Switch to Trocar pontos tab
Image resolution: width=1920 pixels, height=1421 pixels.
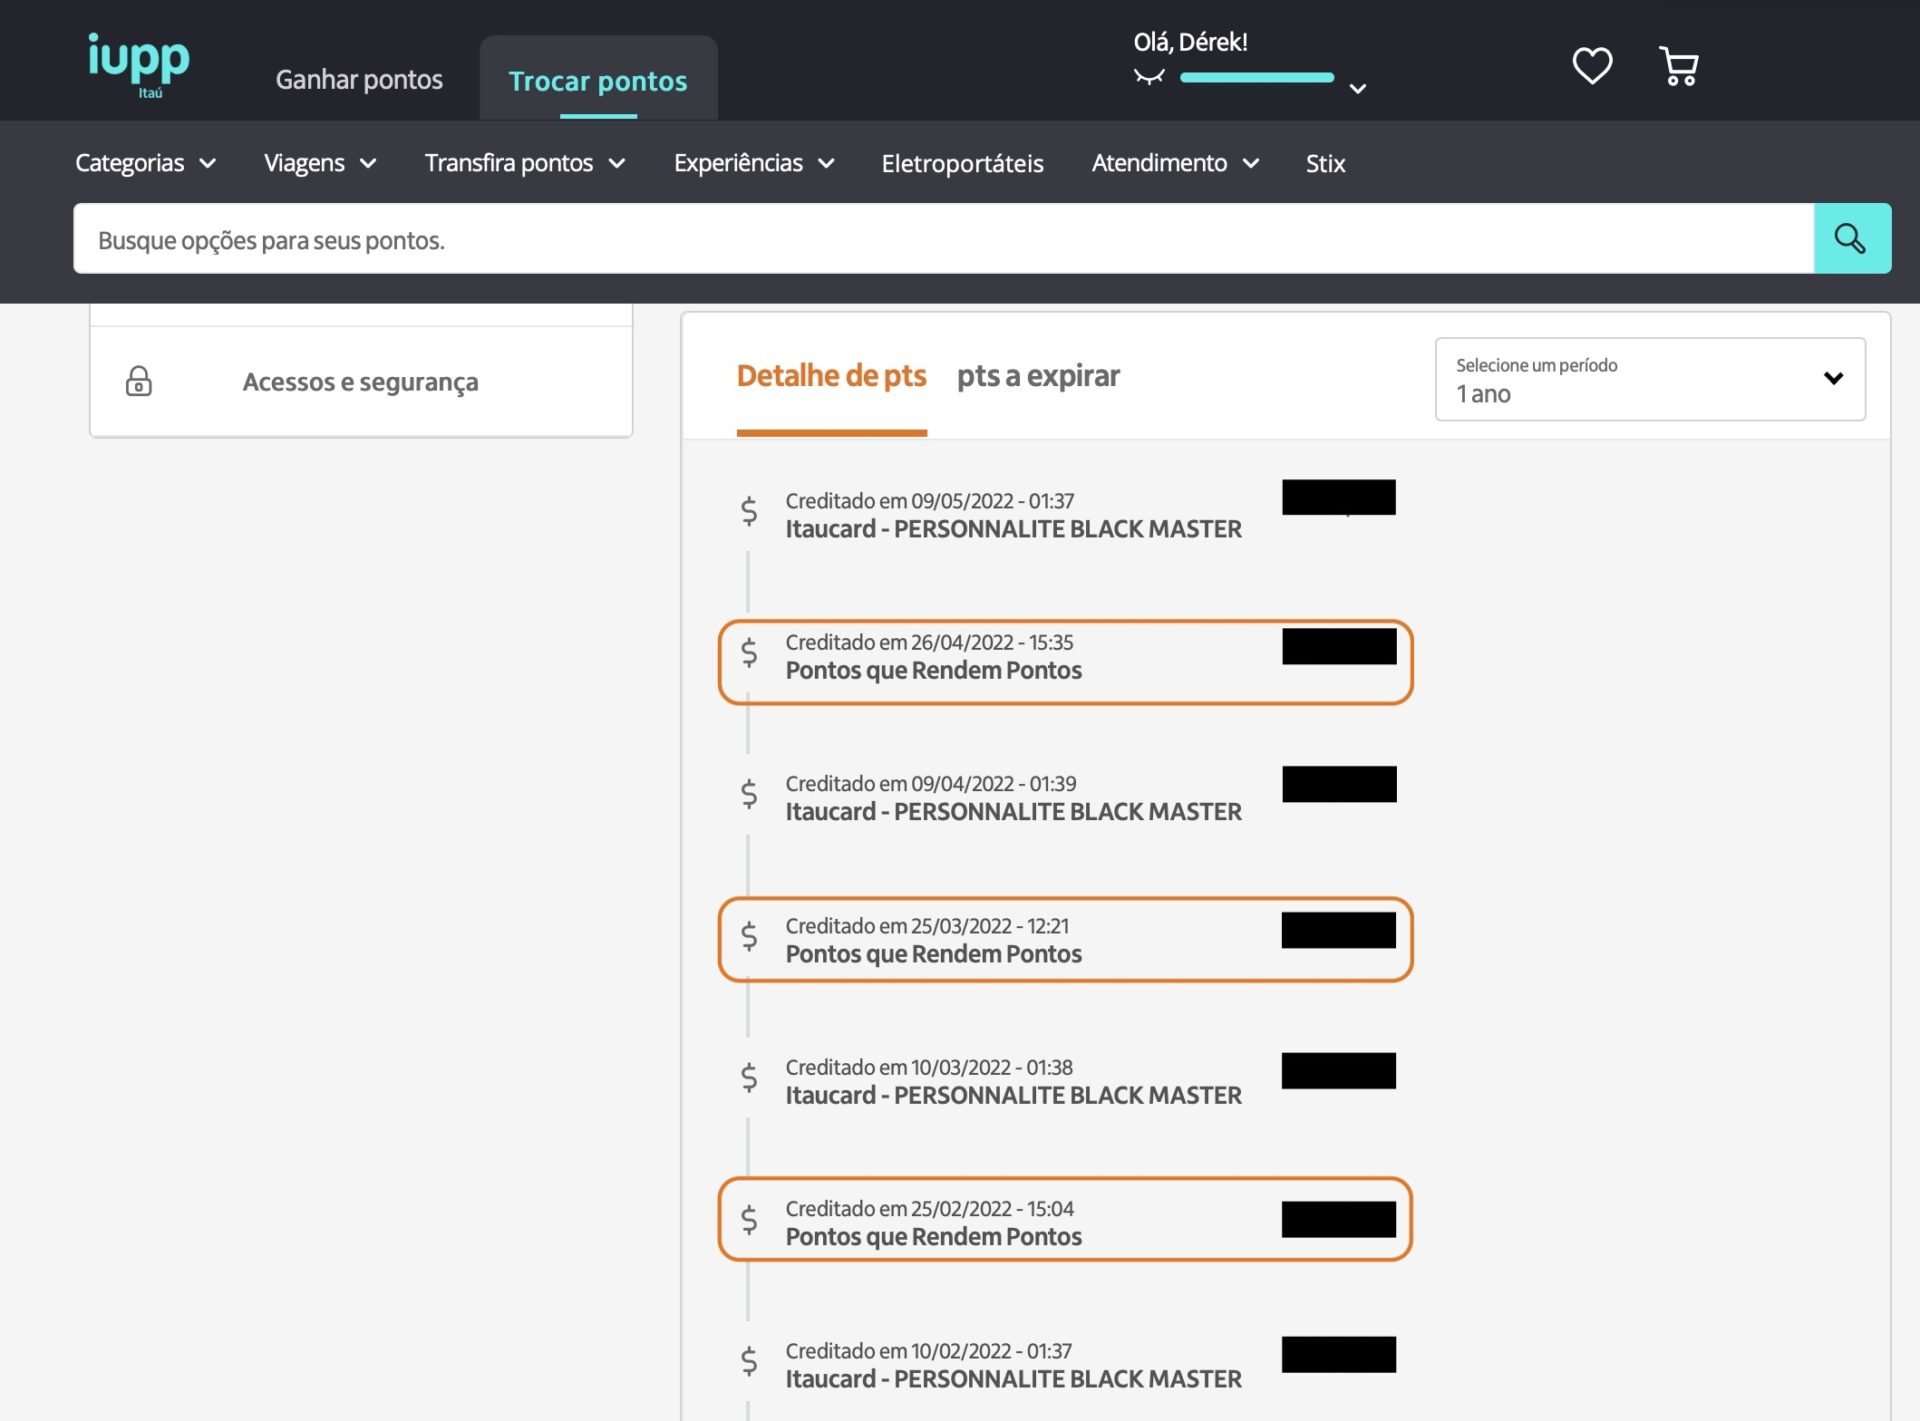(598, 80)
